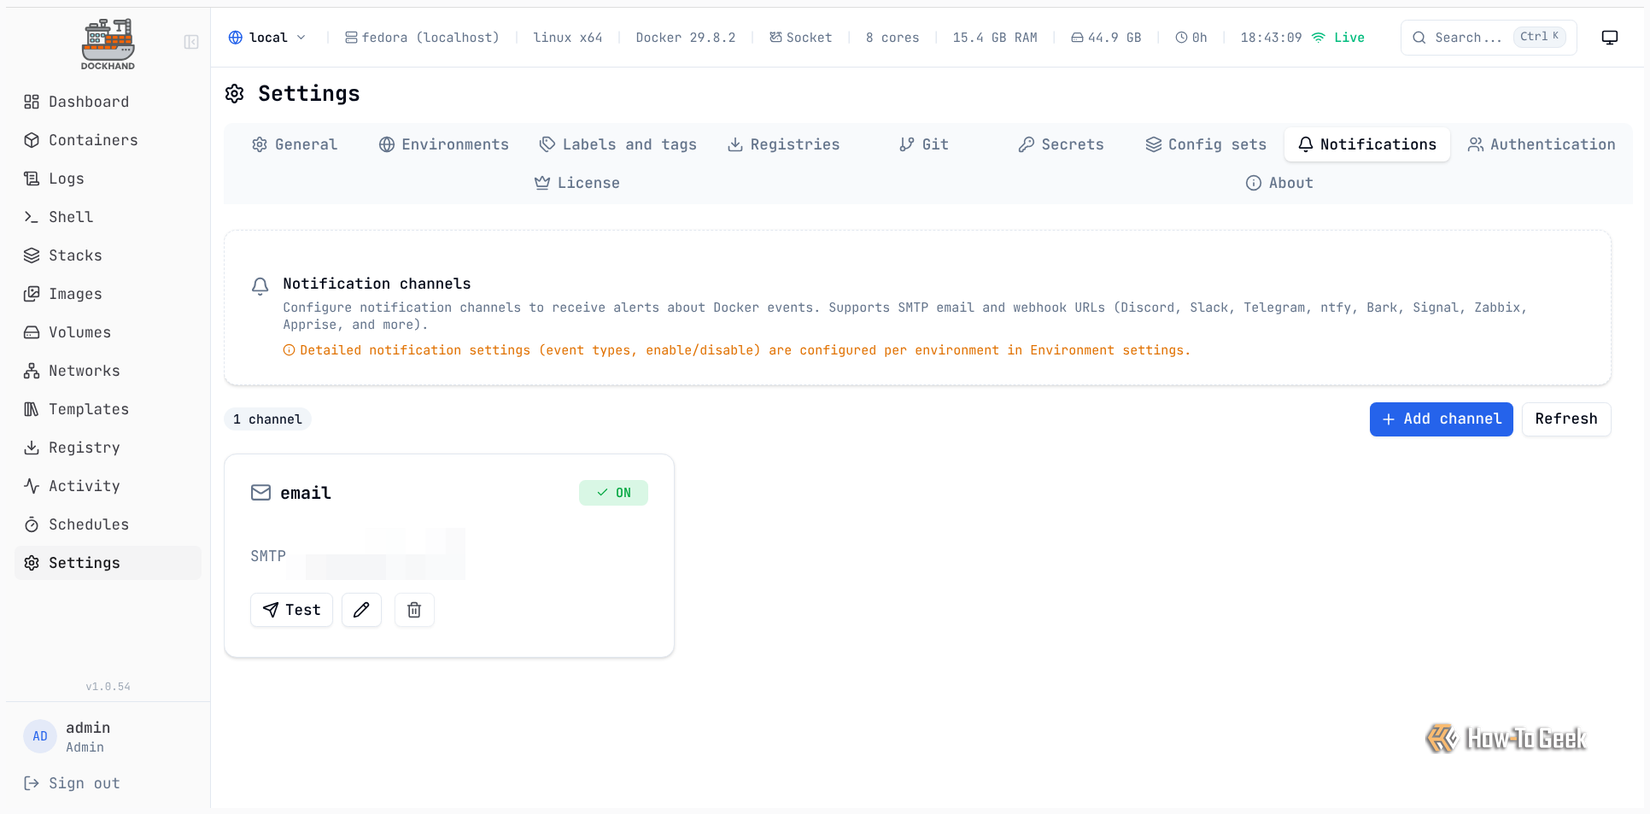Click the '1 channel' count badge
Image resolution: width=1650 pixels, height=814 pixels.
point(267,420)
